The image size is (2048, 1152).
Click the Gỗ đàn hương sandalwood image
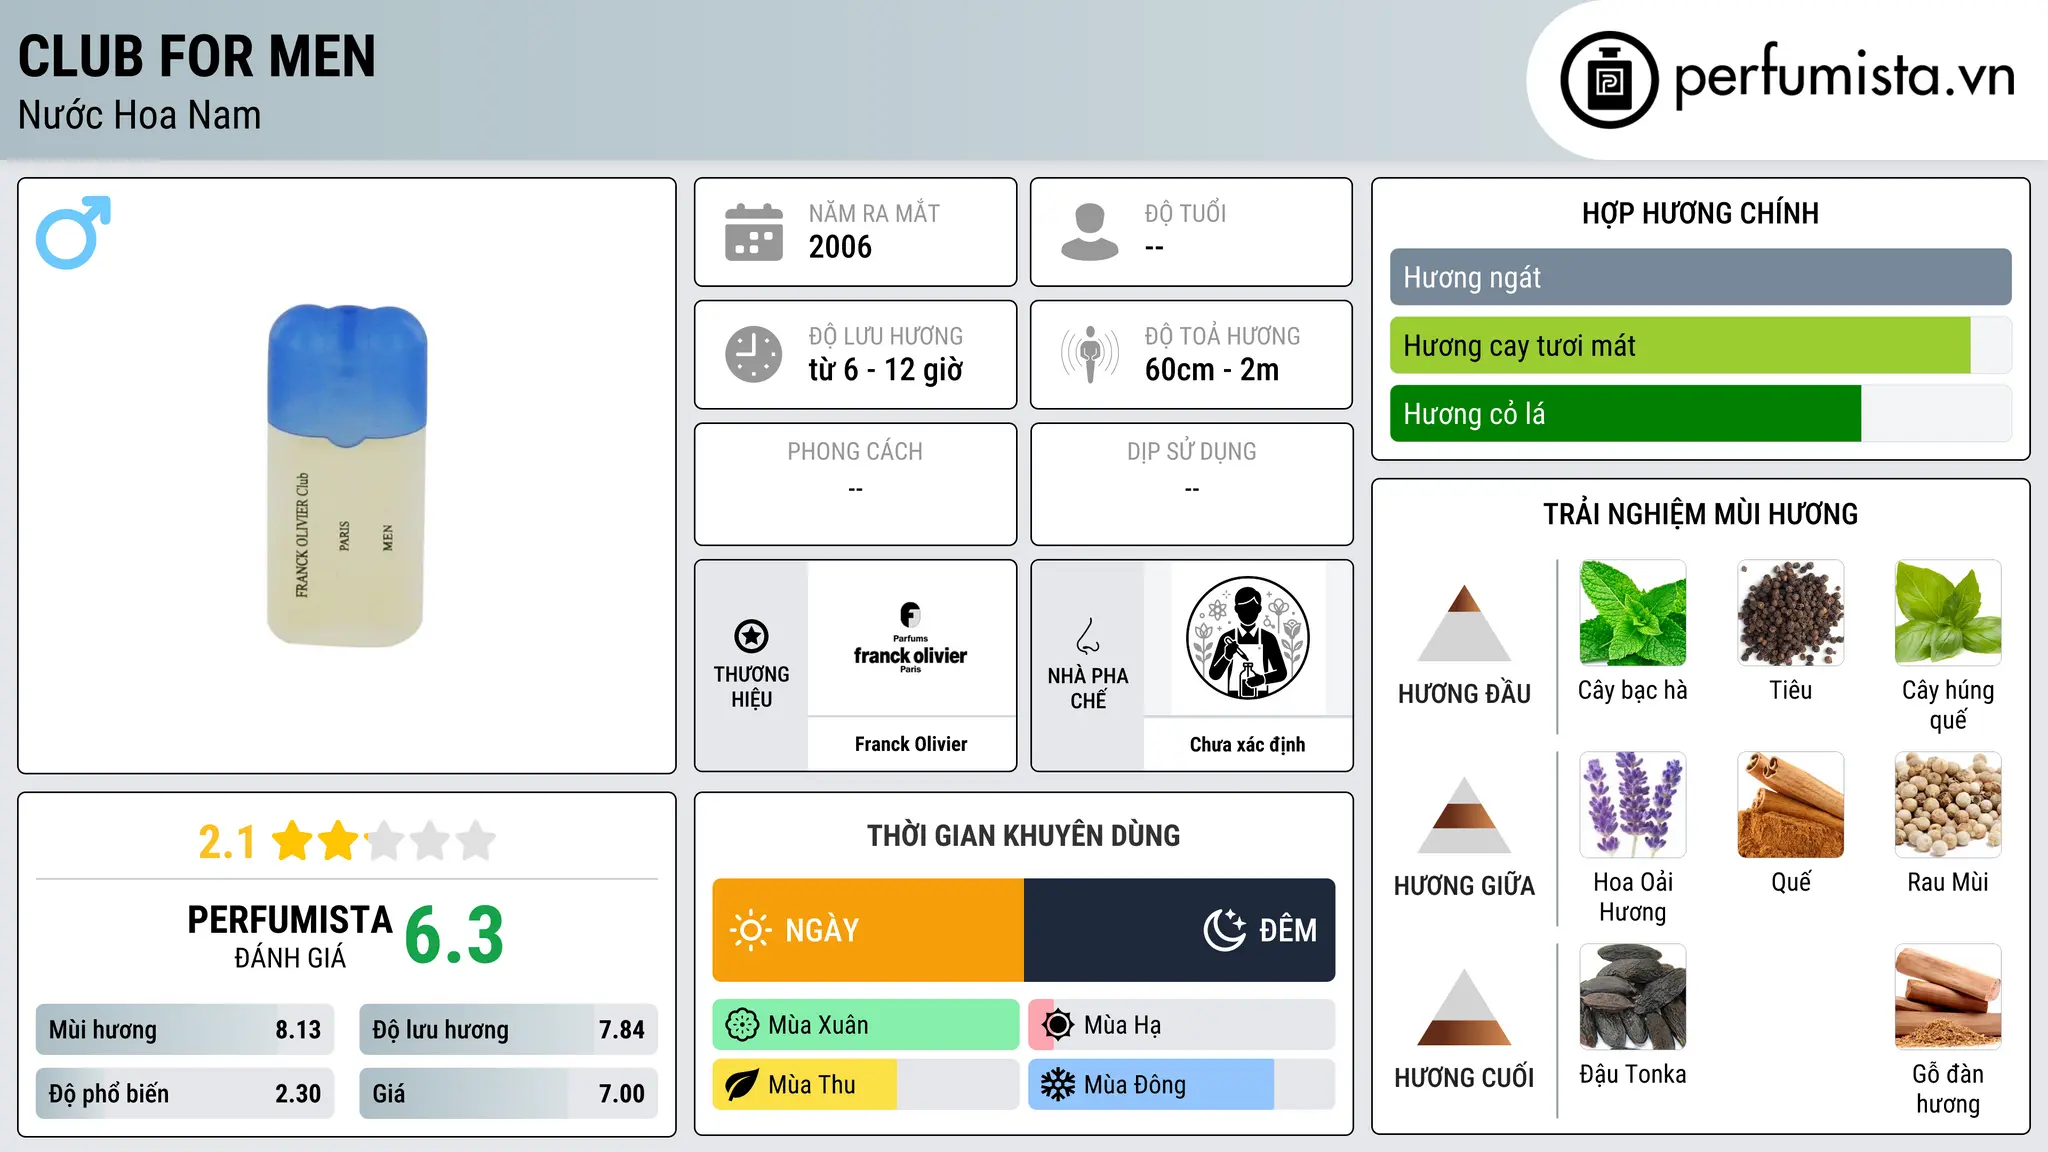1948,997
